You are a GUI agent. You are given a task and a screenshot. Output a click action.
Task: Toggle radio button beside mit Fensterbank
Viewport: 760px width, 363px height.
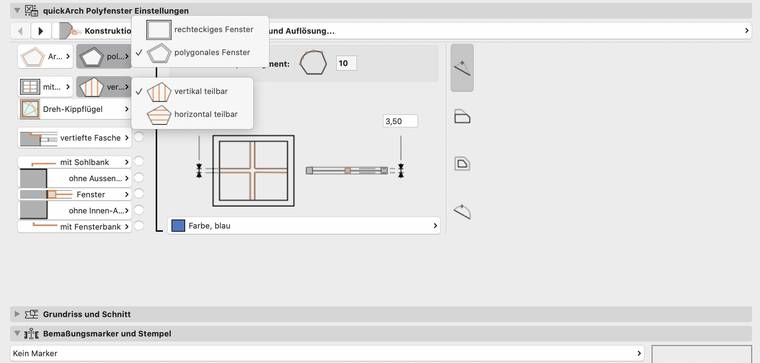tap(139, 226)
